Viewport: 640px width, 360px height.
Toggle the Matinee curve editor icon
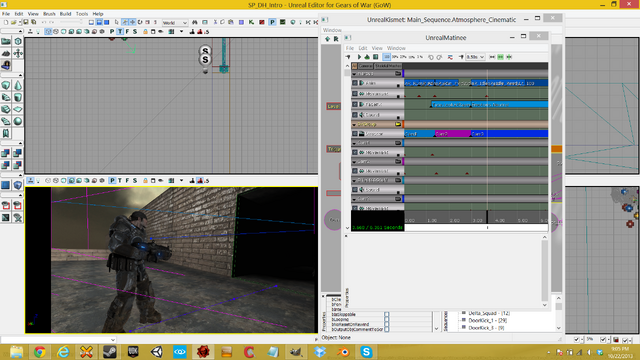450,57
